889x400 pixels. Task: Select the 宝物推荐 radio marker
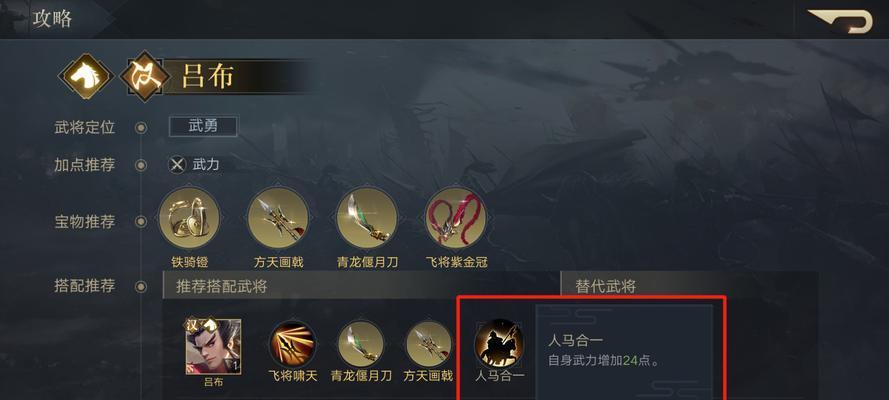point(141,222)
